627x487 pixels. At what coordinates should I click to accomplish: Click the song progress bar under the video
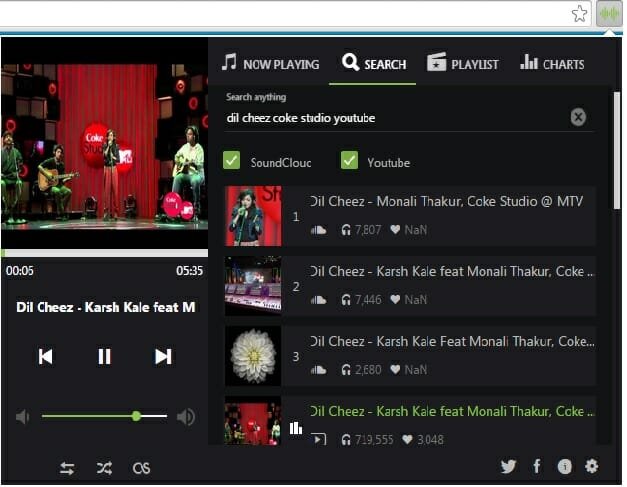(104, 253)
